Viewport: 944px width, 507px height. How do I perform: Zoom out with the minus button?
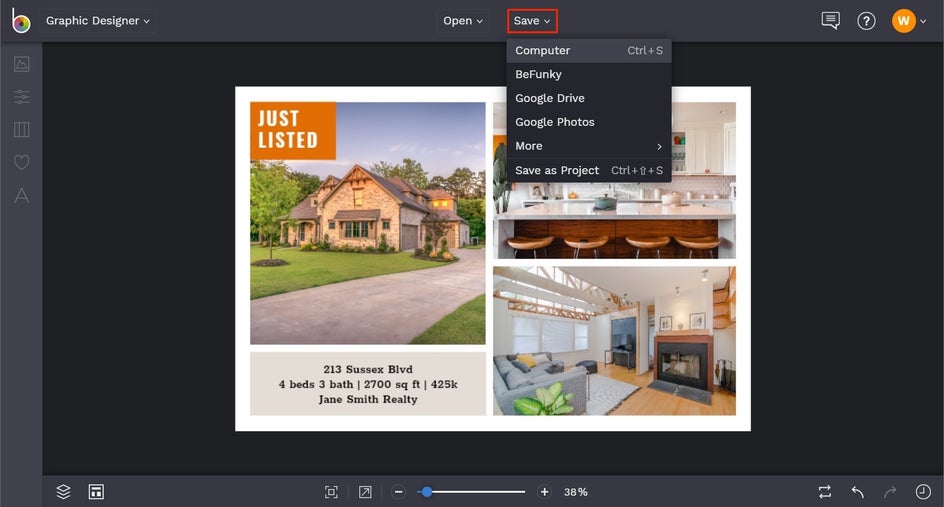(x=398, y=492)
